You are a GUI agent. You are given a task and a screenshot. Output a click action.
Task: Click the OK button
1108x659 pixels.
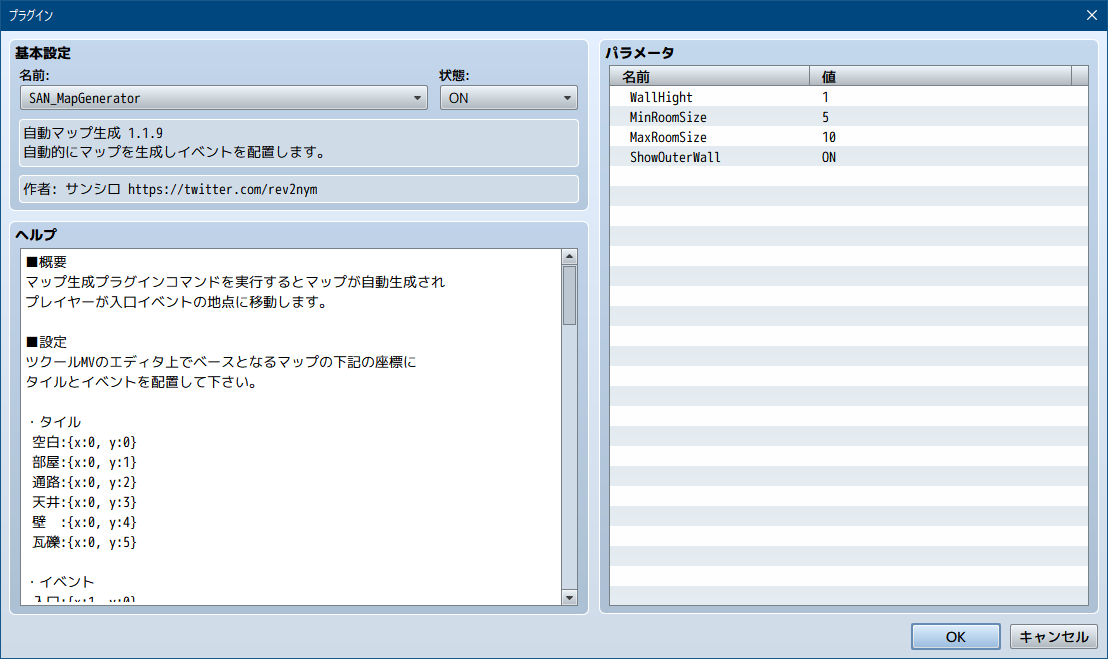955,637
